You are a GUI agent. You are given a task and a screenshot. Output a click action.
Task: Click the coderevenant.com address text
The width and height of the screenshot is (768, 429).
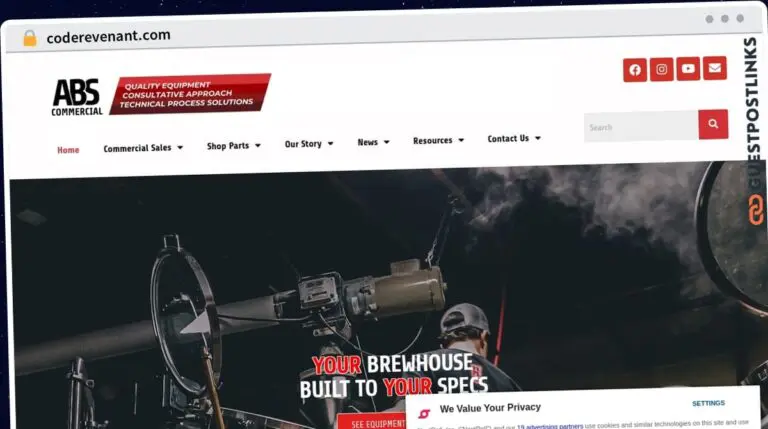pos(108,36)
